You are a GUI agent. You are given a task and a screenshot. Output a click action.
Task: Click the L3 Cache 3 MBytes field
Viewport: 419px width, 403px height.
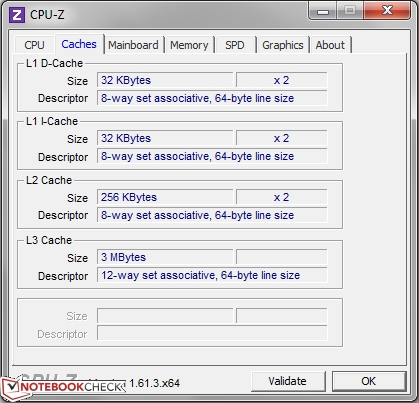tap(165, 257)
